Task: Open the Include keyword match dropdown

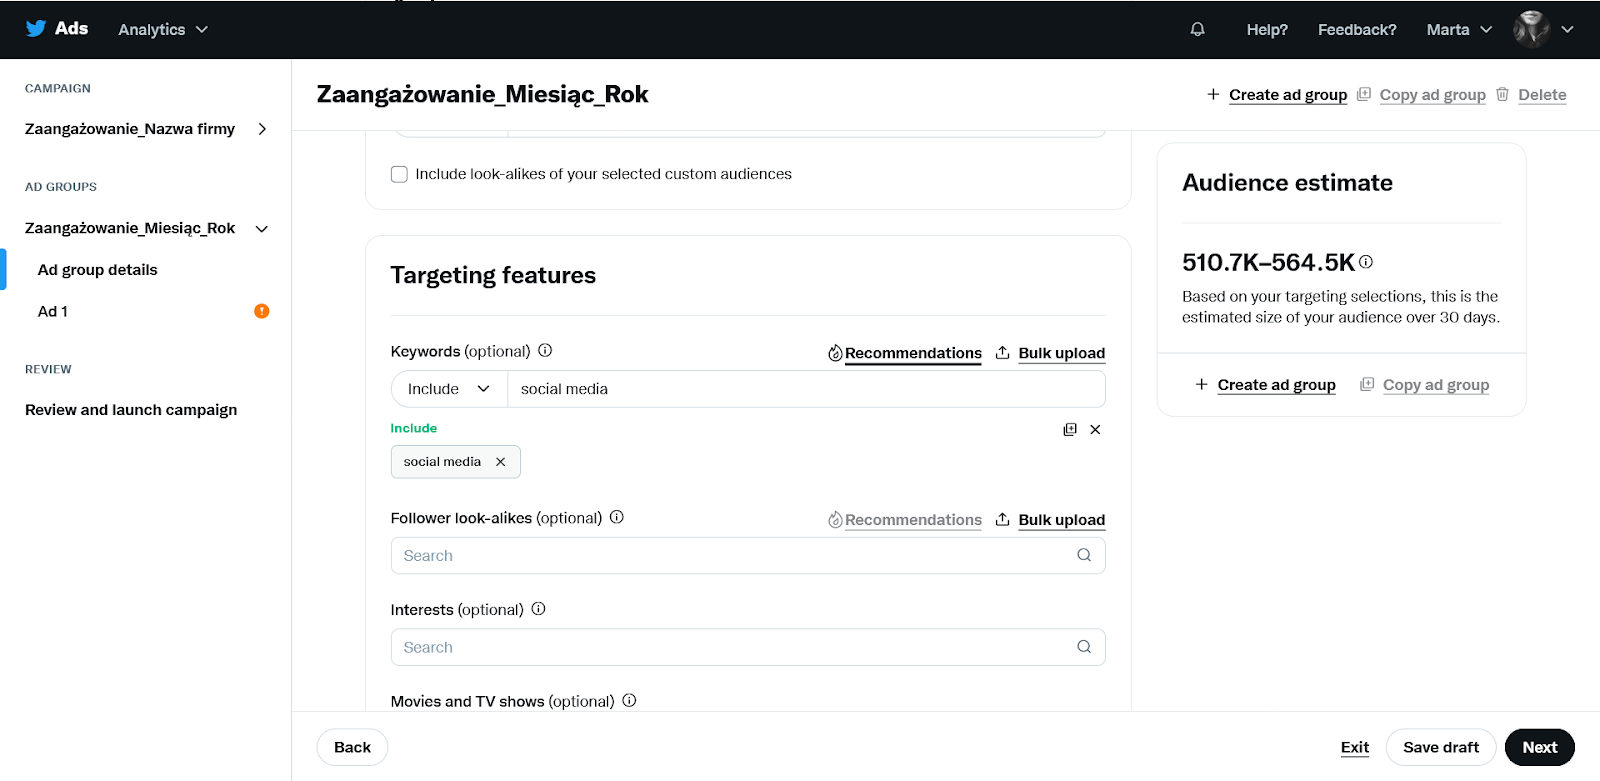Action: [449, 389]
